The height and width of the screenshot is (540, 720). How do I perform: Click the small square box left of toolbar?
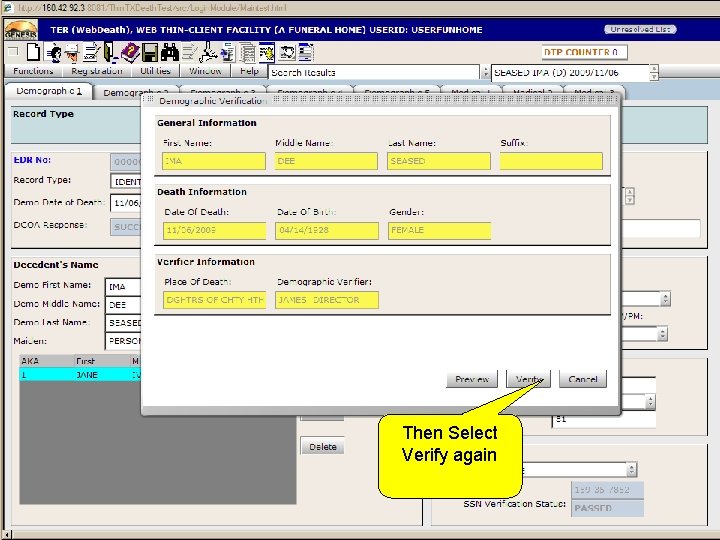click(13, 51)
